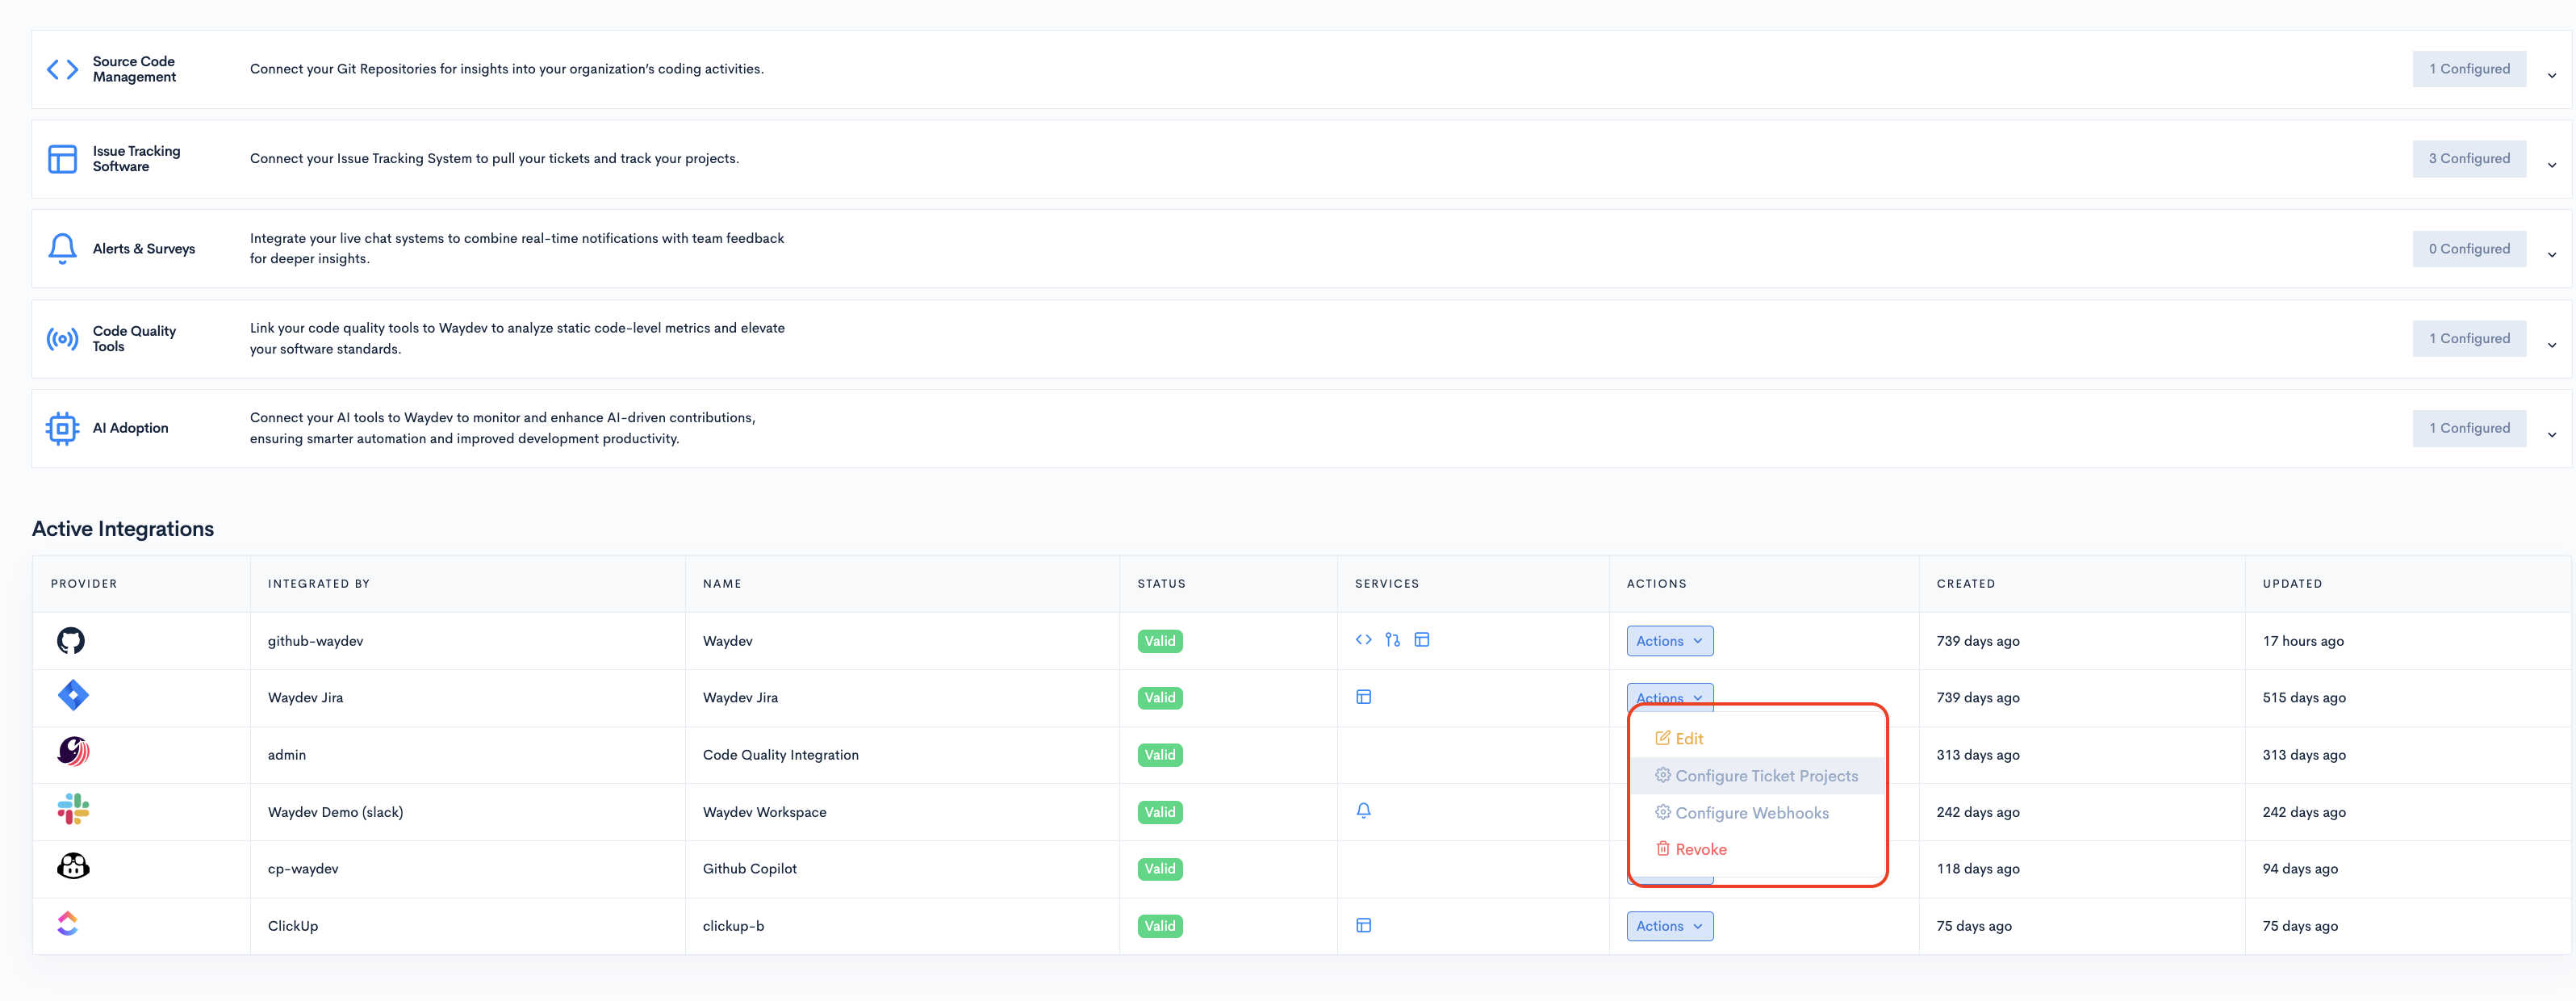Click the AI Adoption chip icon

(62, 428)
